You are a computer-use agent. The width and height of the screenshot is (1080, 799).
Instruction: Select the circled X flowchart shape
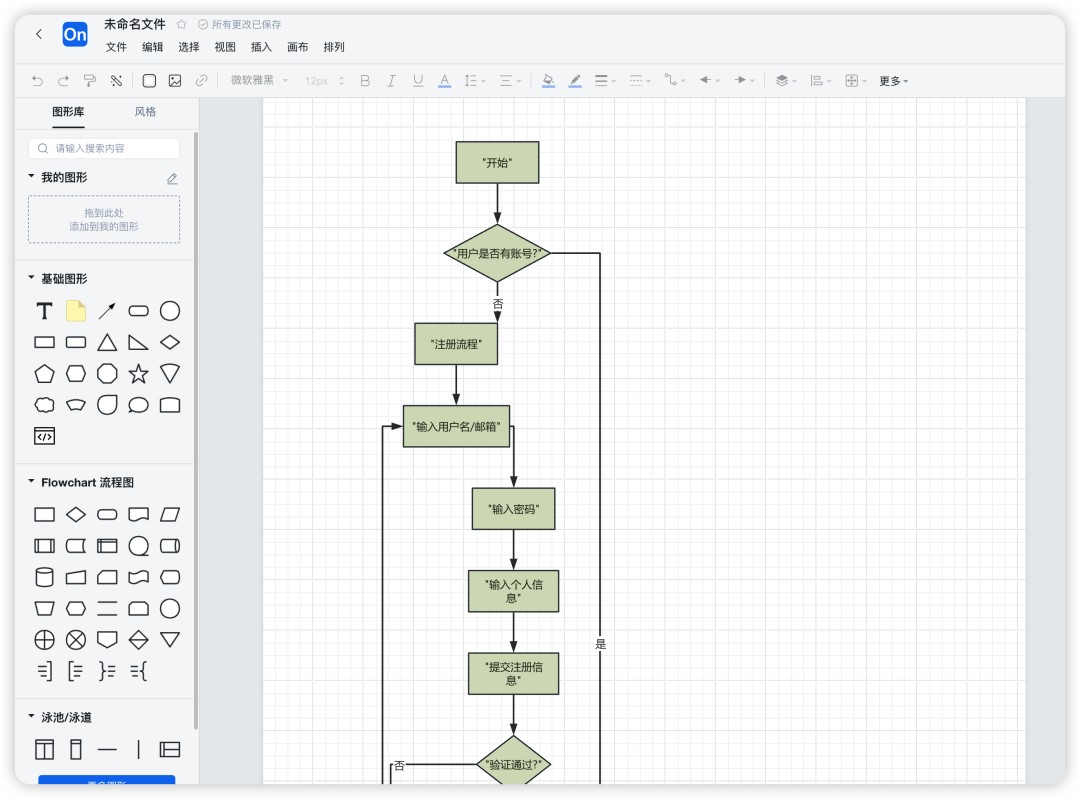(x=76, y=640)
